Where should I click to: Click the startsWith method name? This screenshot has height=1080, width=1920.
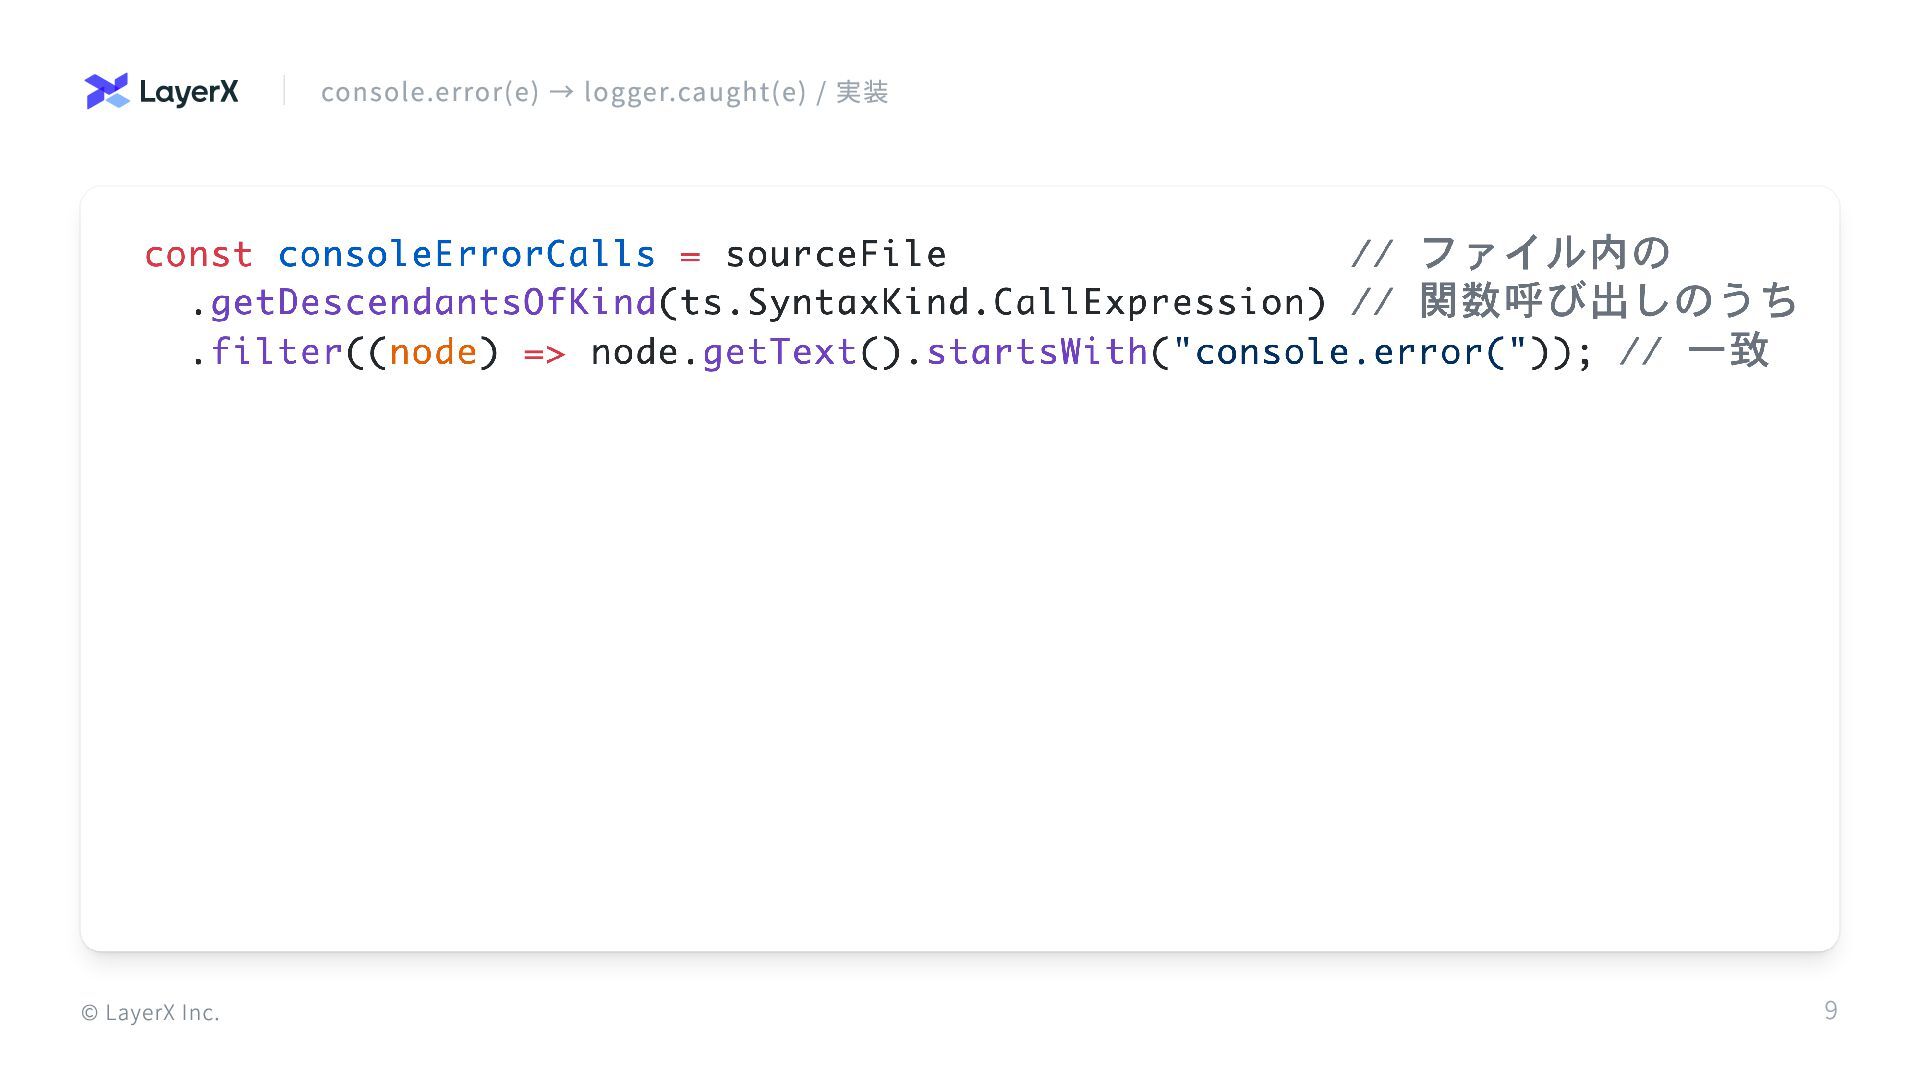(1037, 351)
